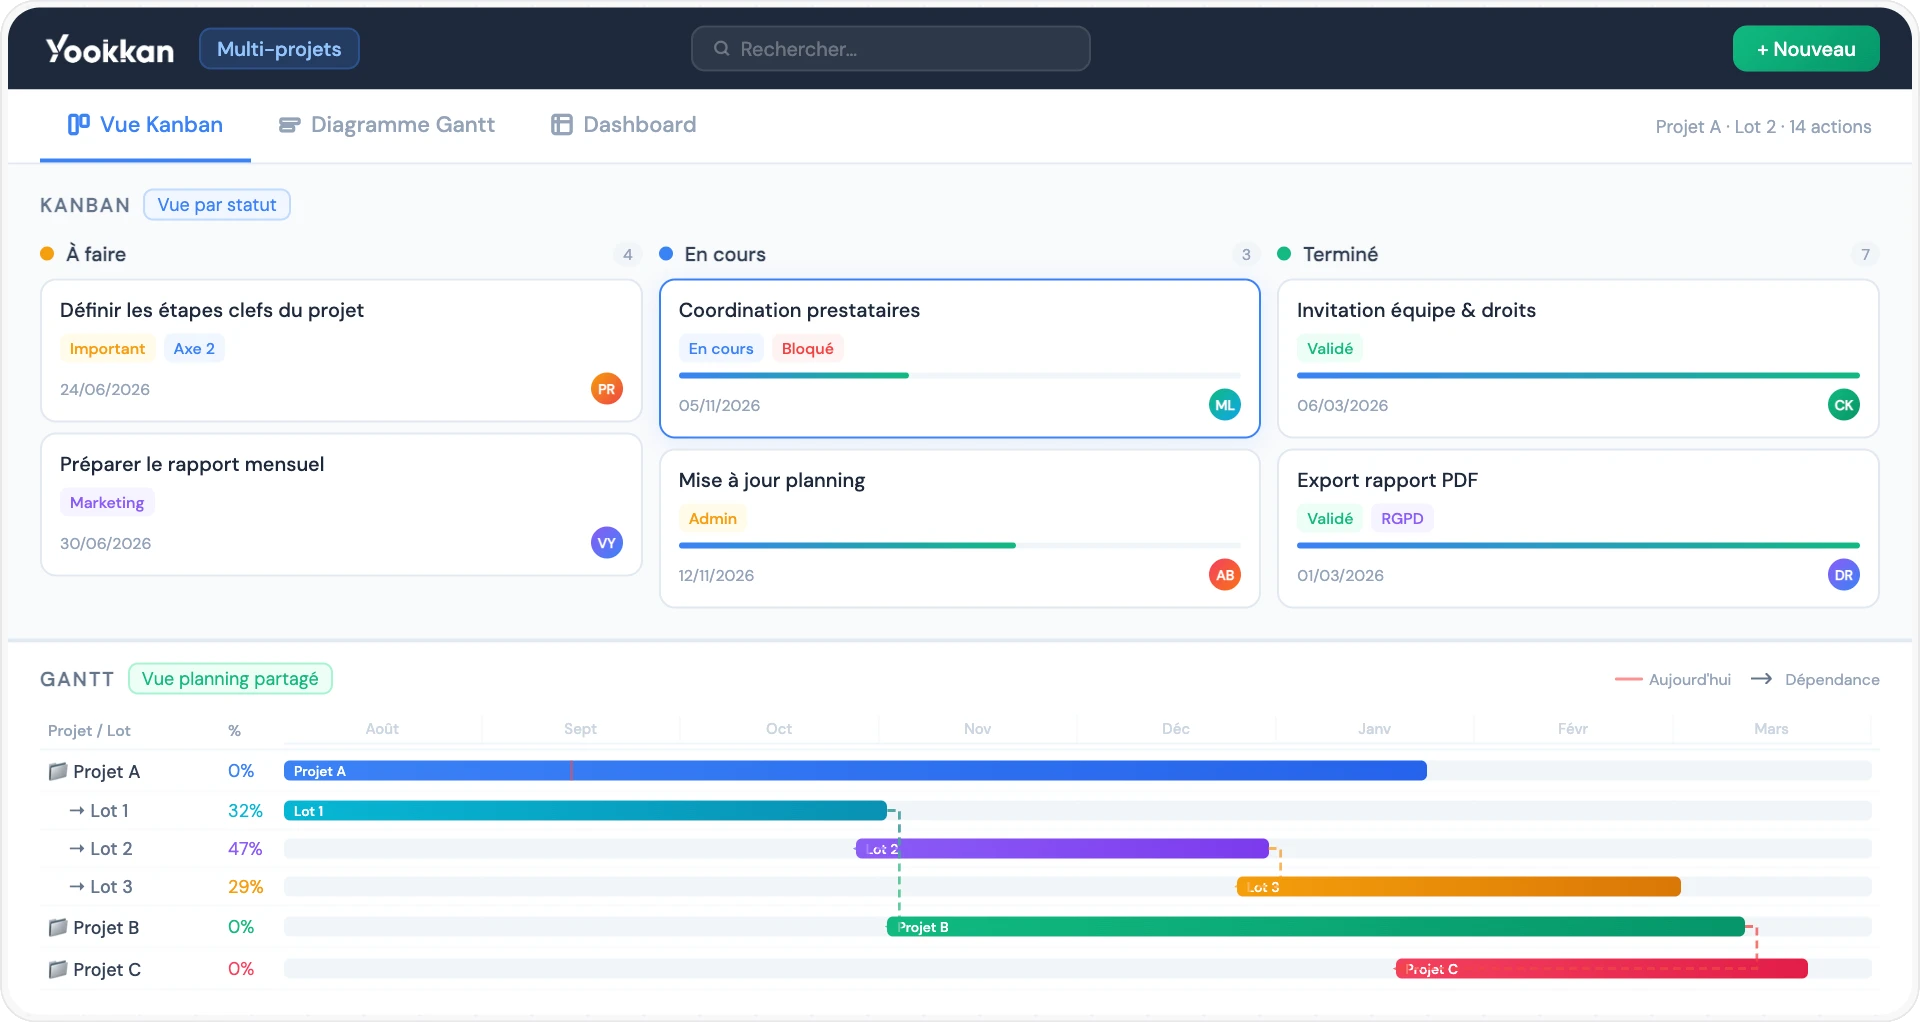Click the Projet B folder icon
The width and height of the screenshot is (1920, 1022).
[x=58, y=928]
